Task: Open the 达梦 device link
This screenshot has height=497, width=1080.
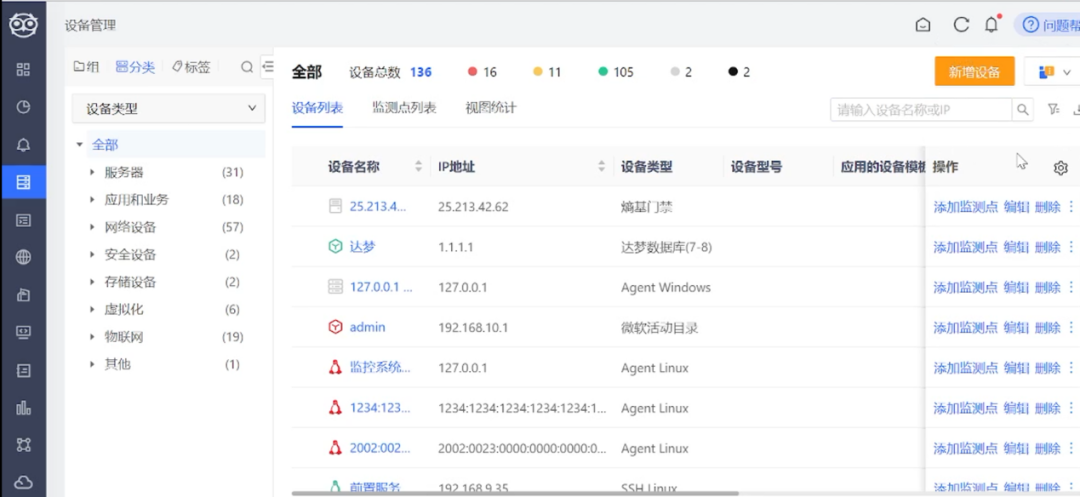Action: point(362,246)
